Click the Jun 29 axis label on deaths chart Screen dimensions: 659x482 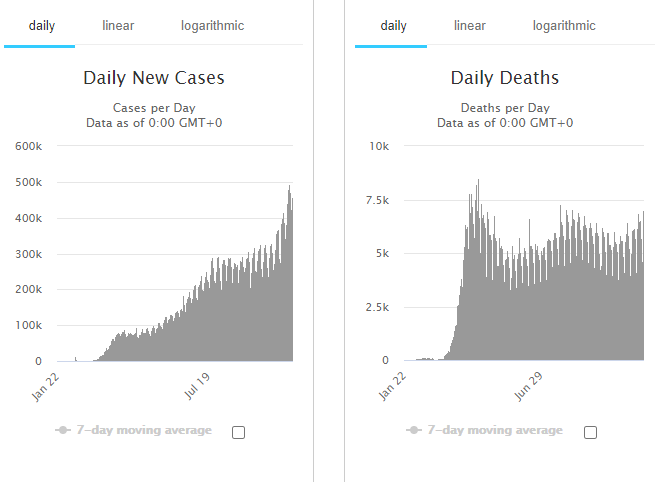(x=528, y=387)
